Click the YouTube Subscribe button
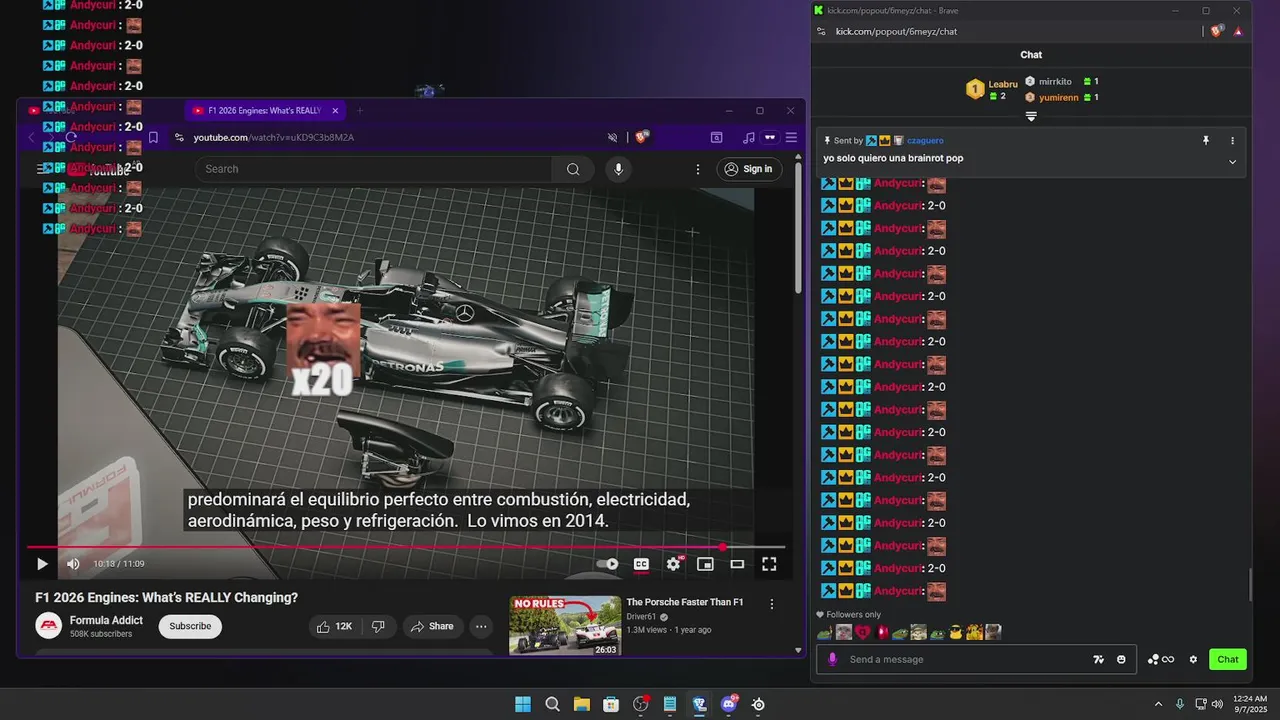 point(190,626)
